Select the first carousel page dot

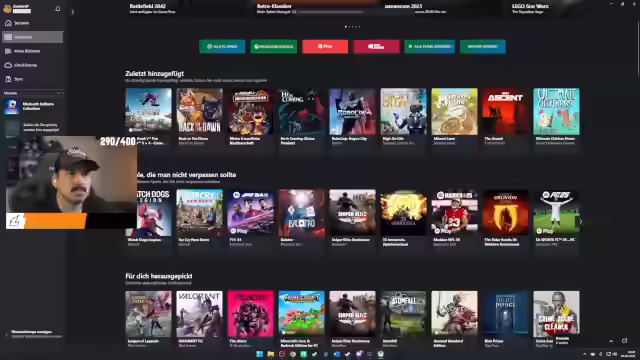click(346, 27)
